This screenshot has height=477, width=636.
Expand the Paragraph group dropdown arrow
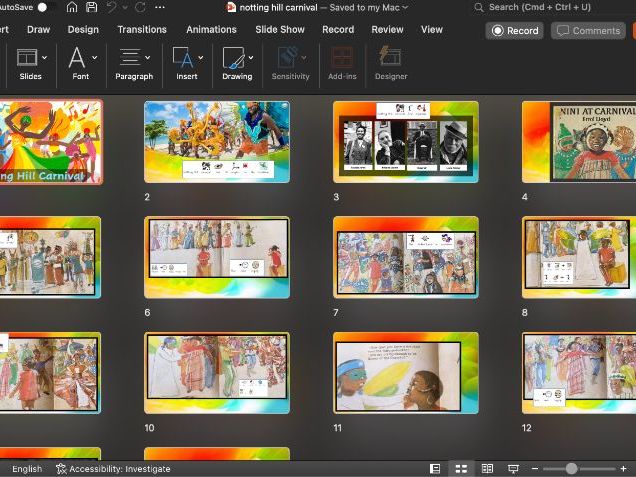click(148, 58)
